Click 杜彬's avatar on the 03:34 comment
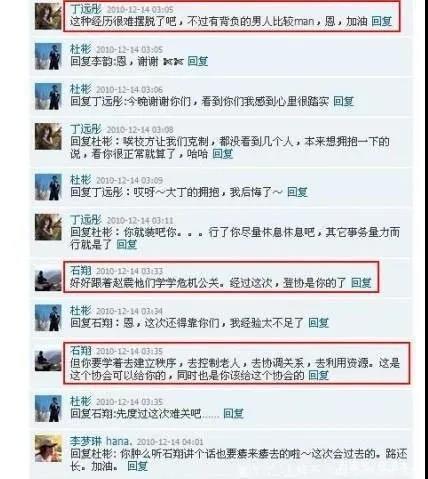 [48, 318]
